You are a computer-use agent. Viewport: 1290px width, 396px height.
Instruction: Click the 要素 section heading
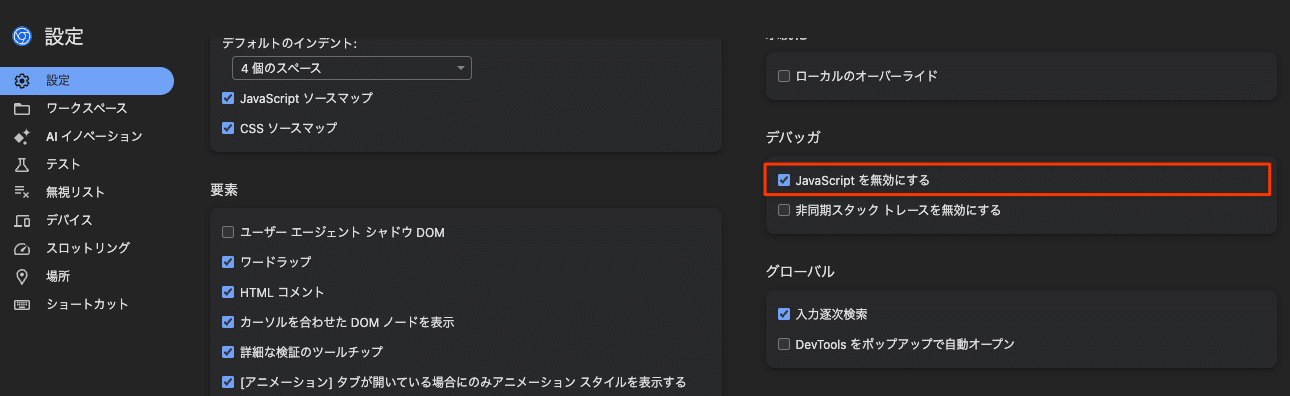coord(223,189)
